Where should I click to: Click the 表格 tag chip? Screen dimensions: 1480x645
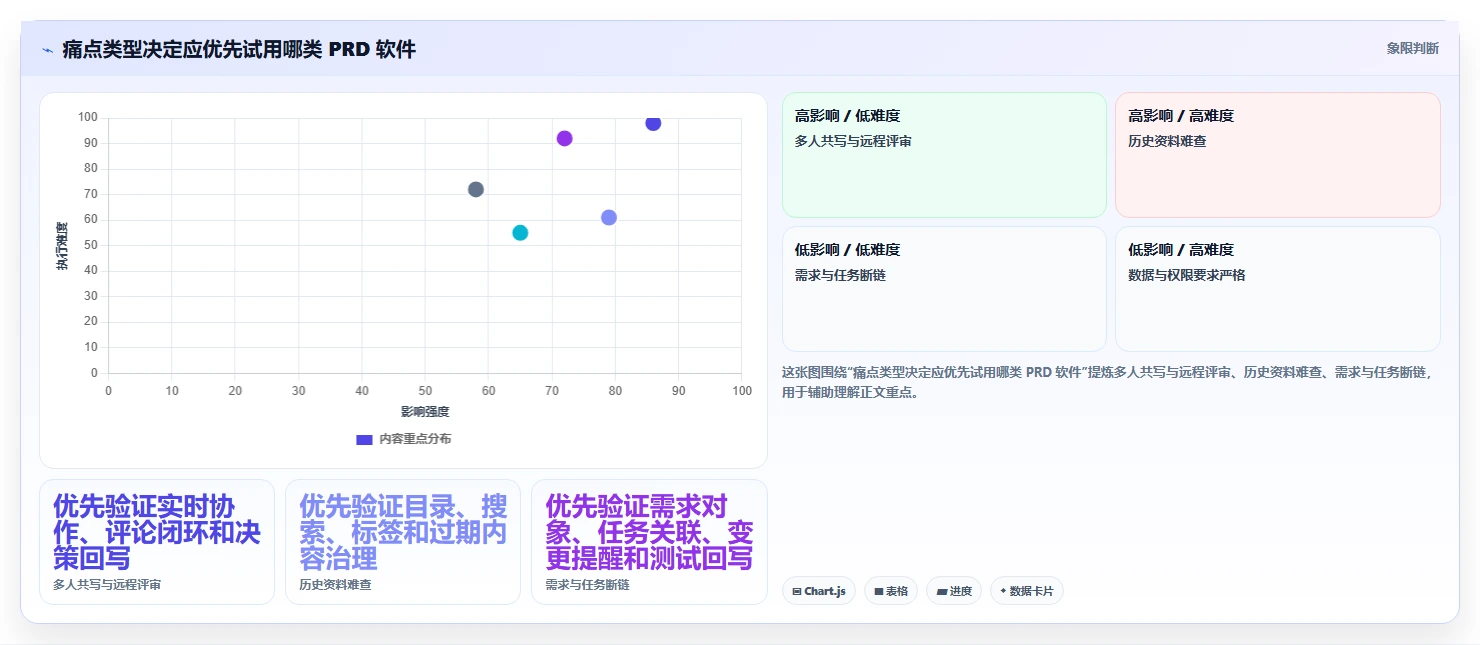coord(891,591)
